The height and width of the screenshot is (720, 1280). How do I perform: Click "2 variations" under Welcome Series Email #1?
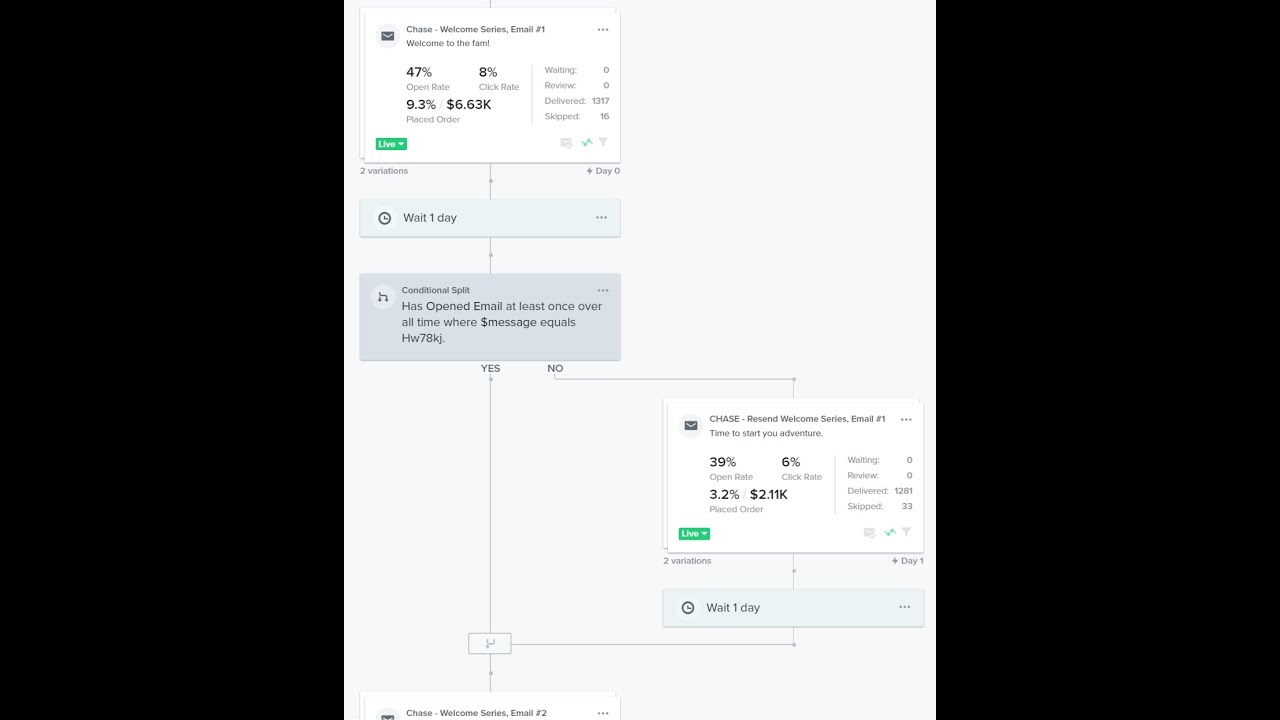click(384, 171)
